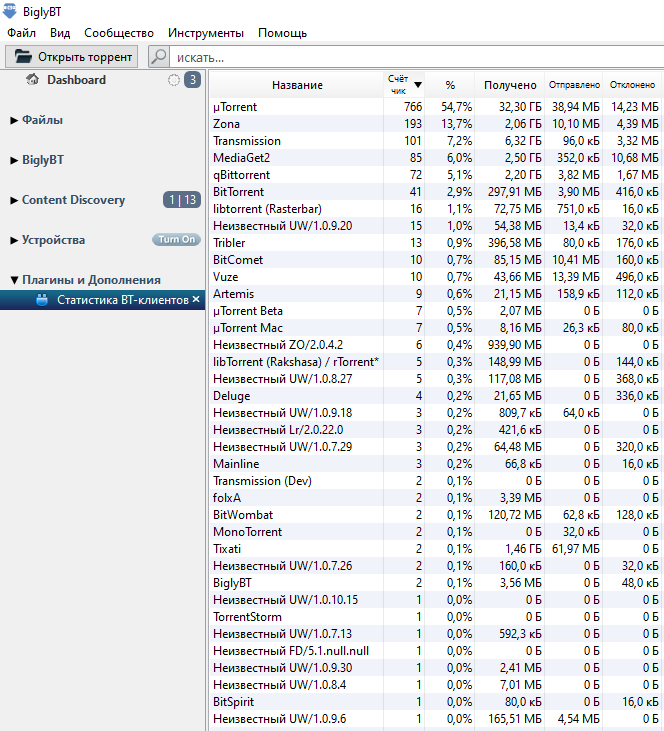Click the Dashboard spinner activity icon
Viewport: 664px width, 731px height.
coord(173,80)
